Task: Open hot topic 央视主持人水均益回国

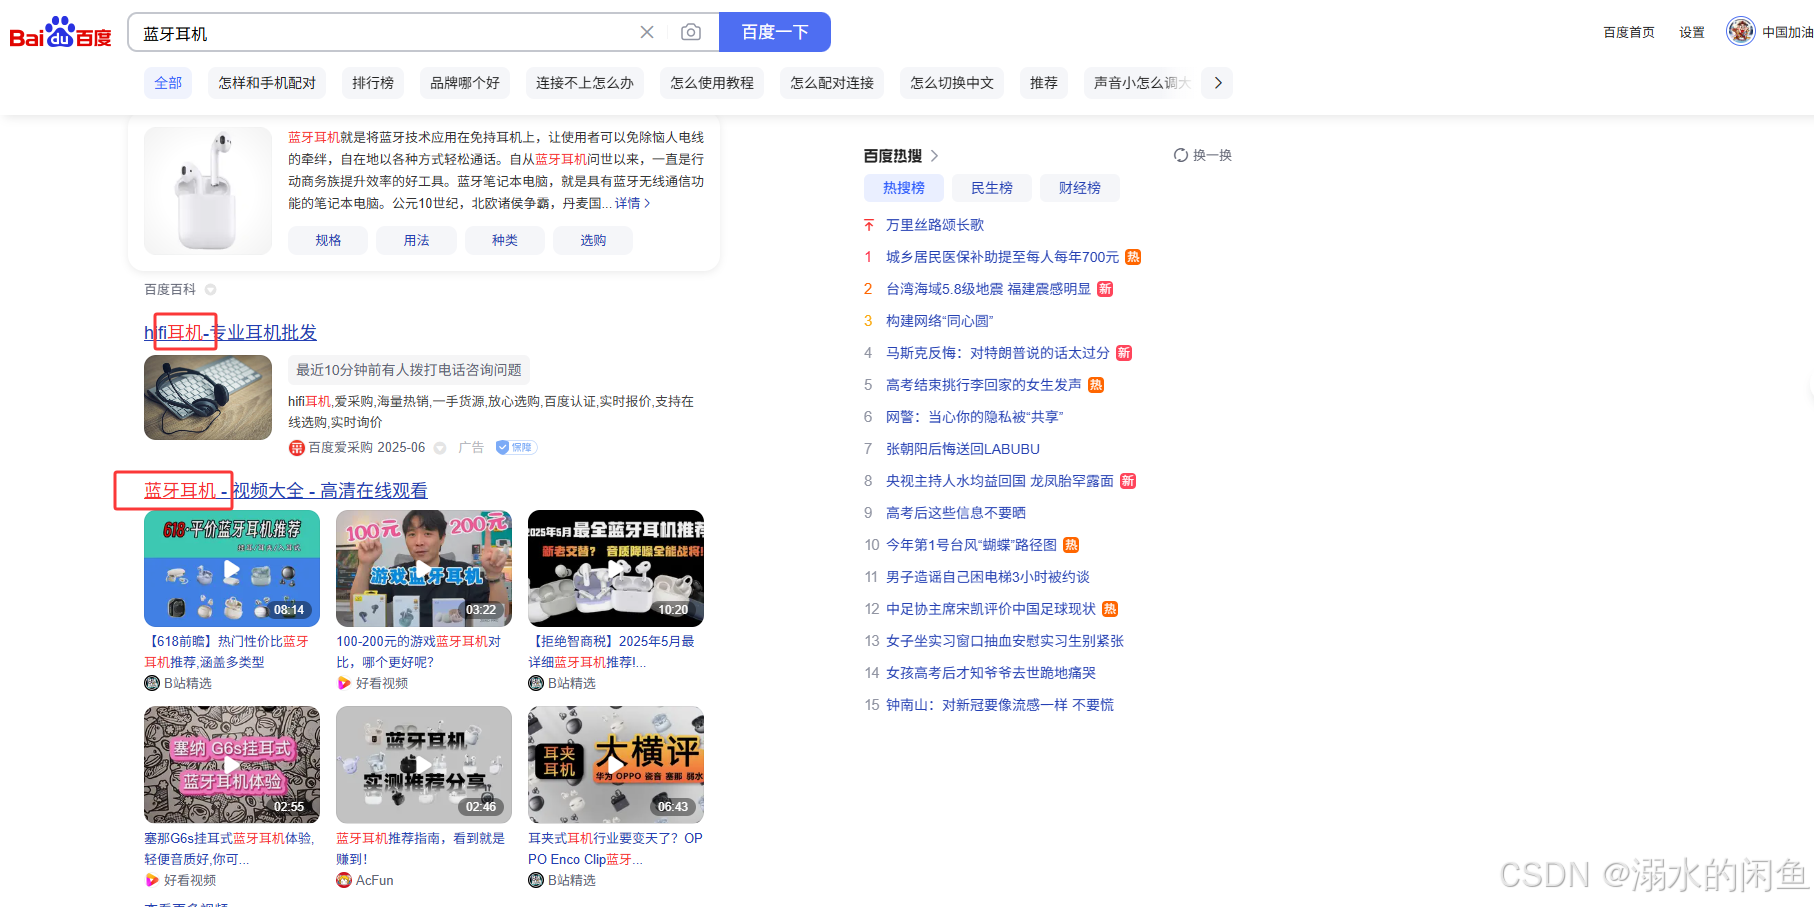Action: [x=1000, y=481]
